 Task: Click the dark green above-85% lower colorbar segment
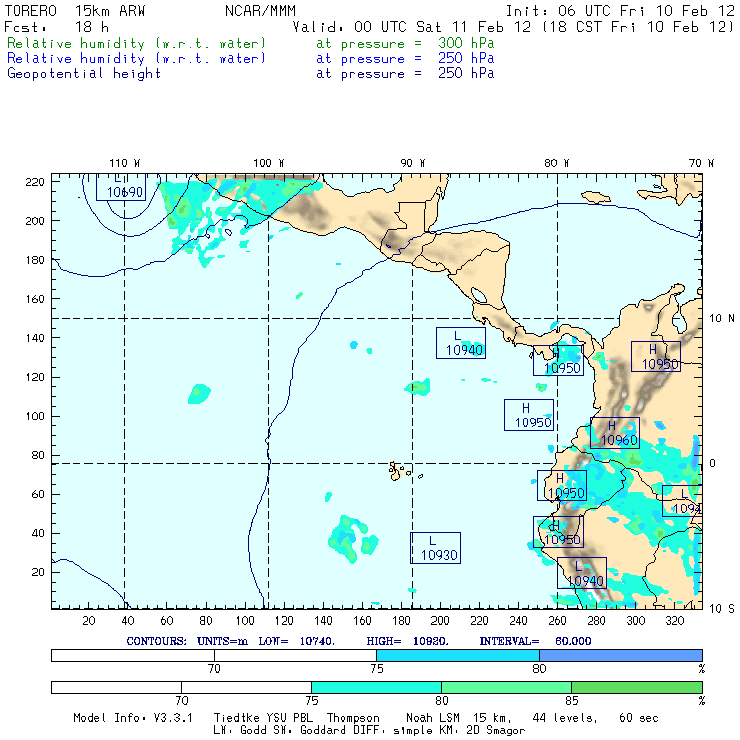tap(637, 687)
